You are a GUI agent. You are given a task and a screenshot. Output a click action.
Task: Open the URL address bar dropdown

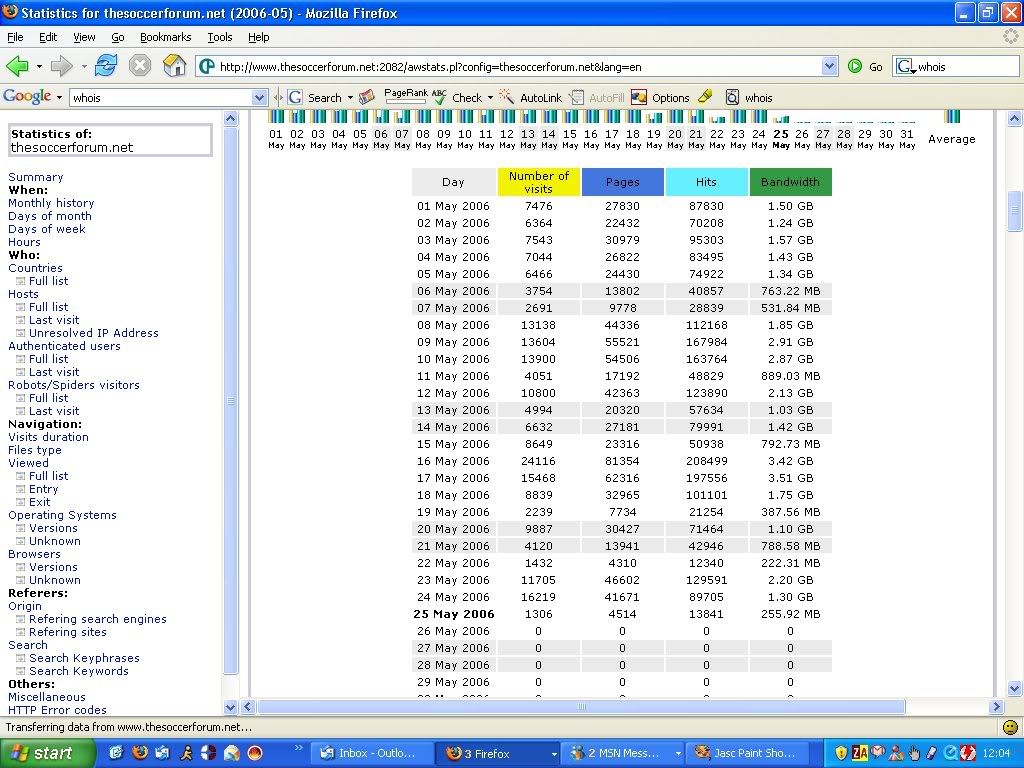[829, 67]
